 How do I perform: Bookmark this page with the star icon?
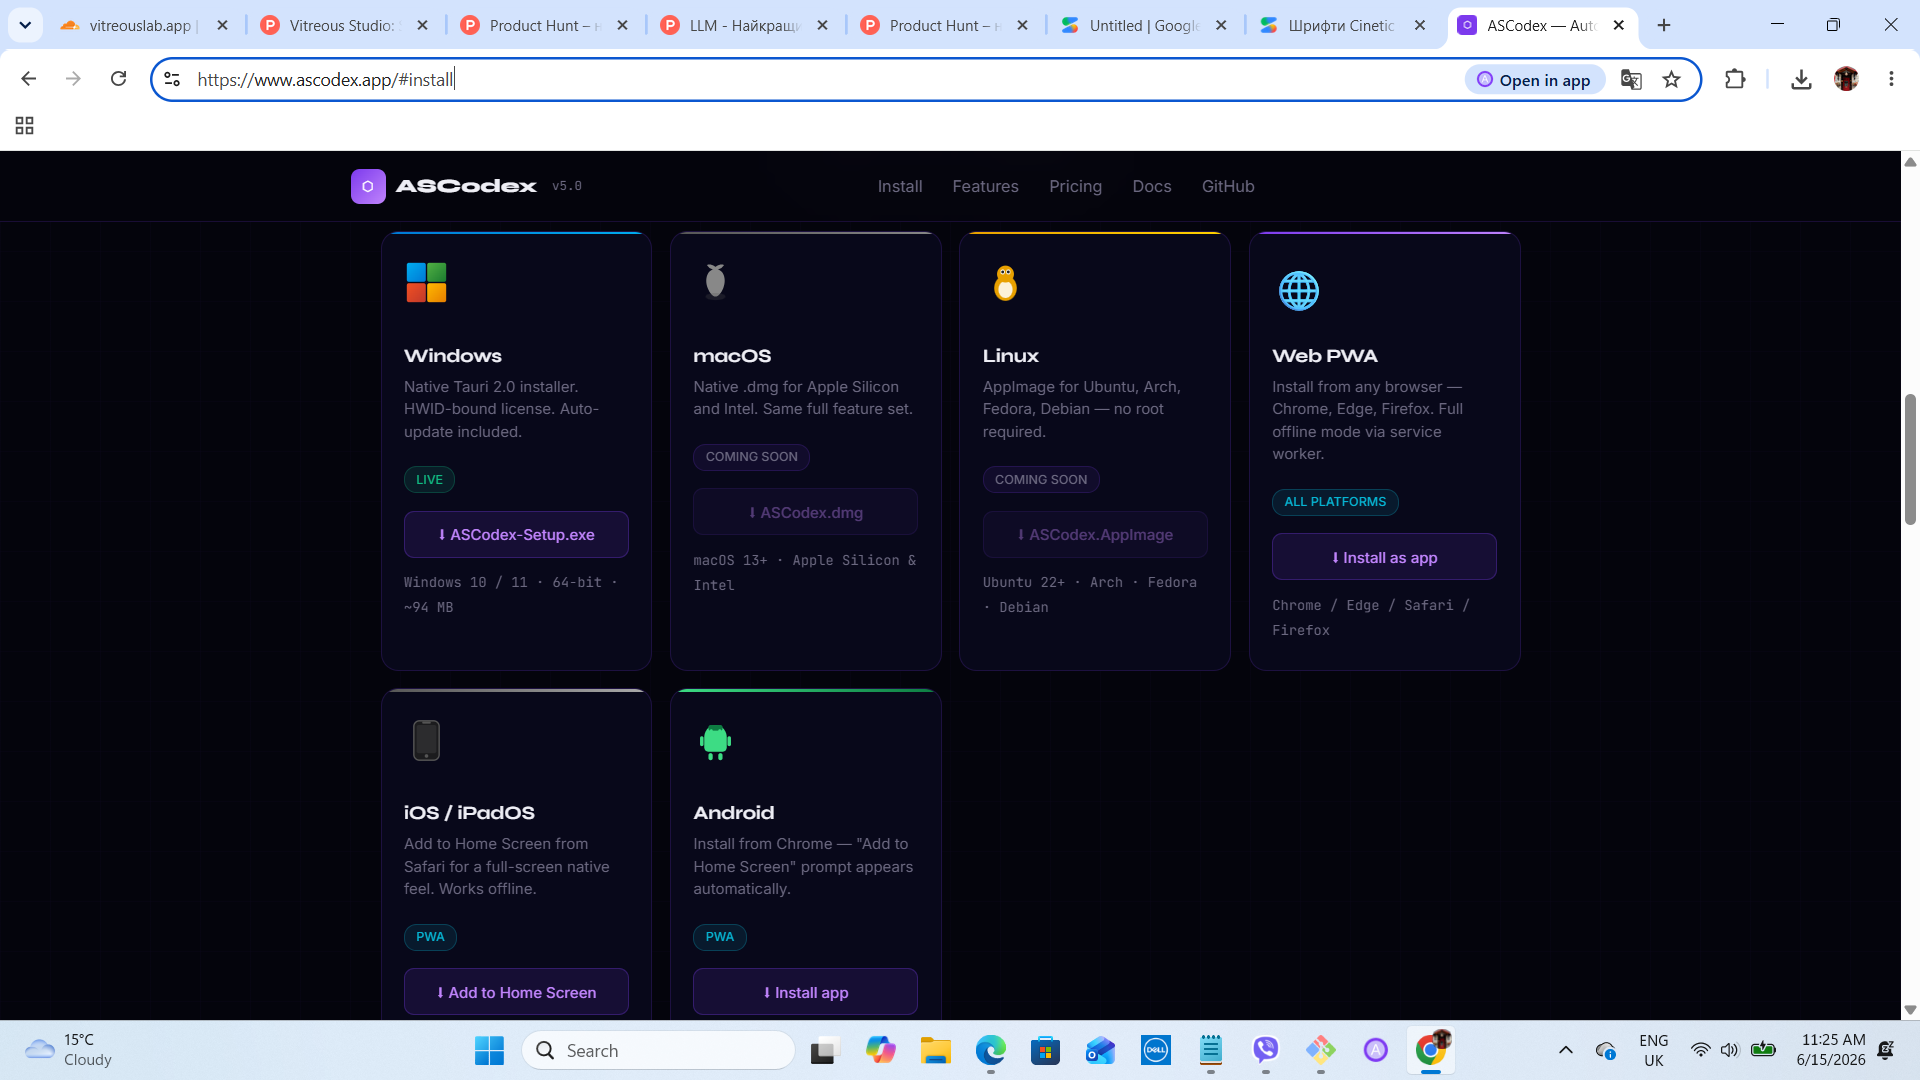tap(1671, 80)
